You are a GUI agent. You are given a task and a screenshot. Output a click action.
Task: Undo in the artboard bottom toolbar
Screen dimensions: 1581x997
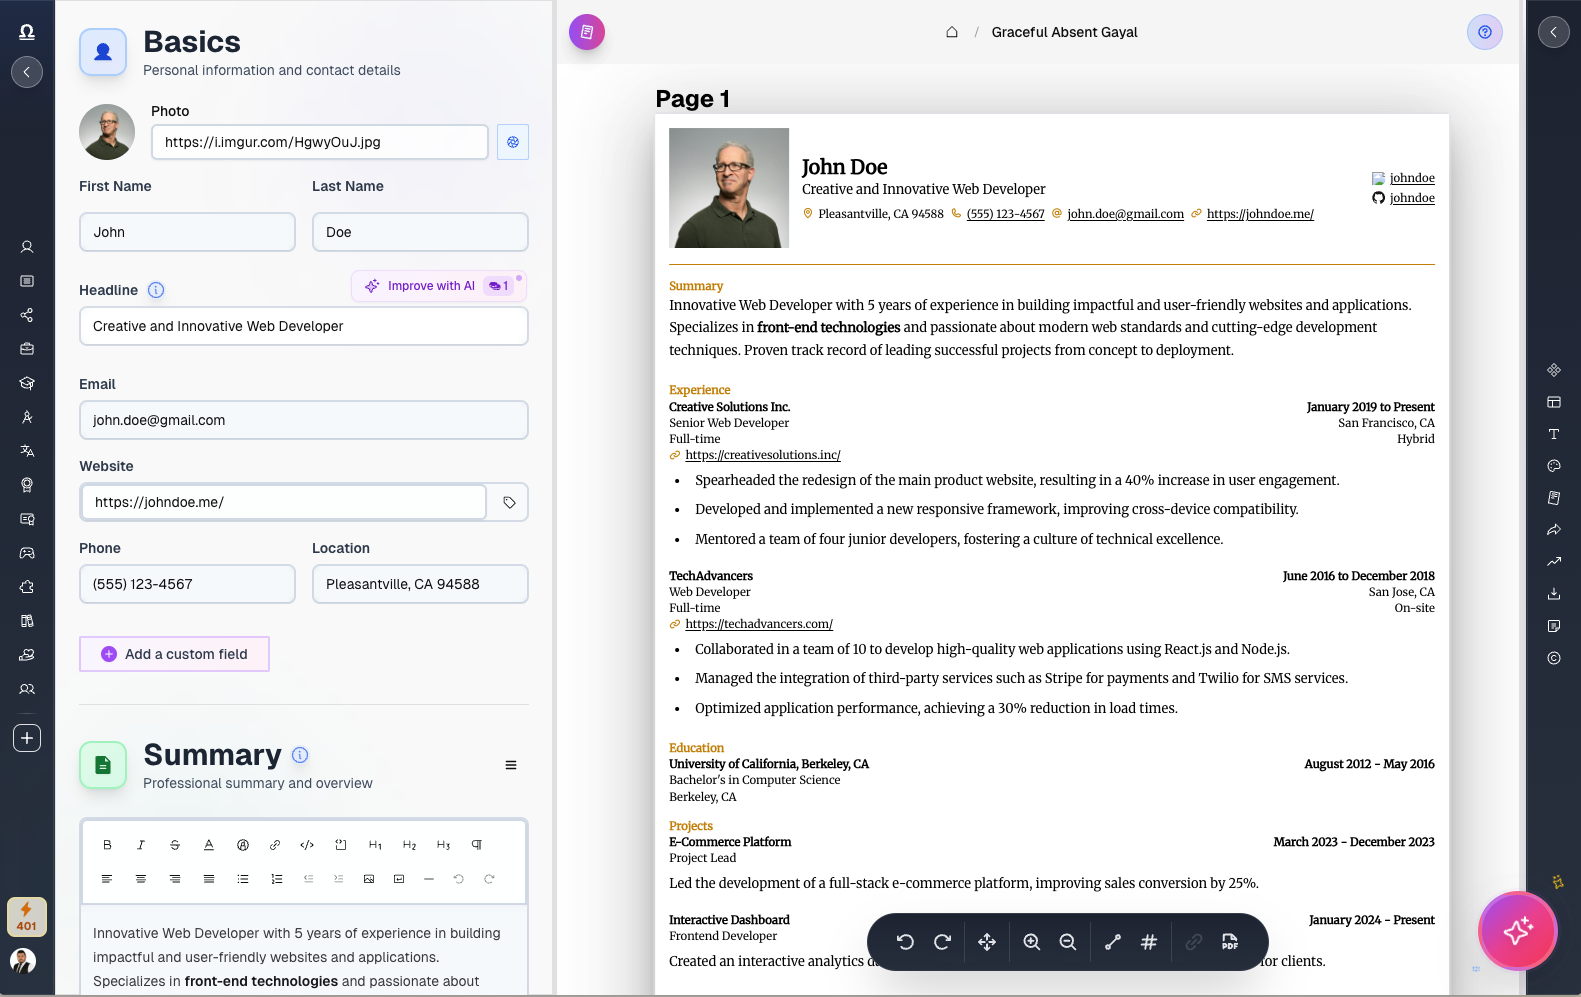coord(905,942)
